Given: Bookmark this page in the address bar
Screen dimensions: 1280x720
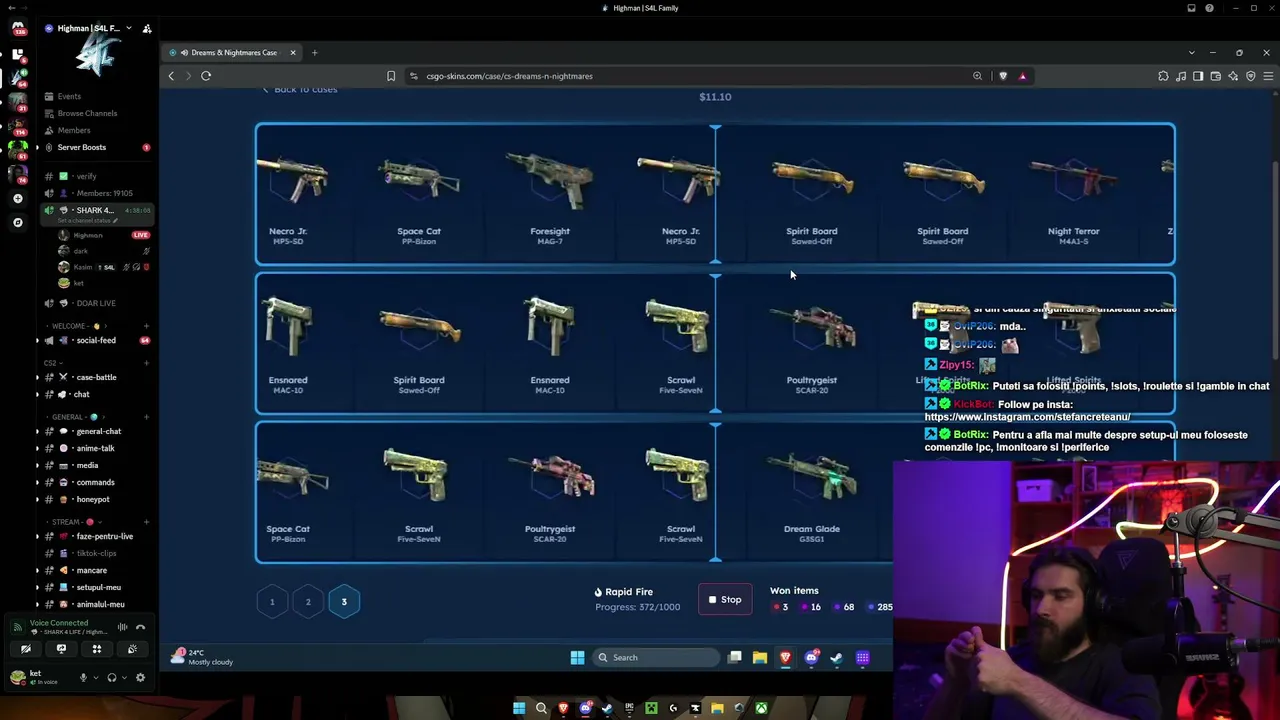Looking at the screenshot, I should tap(391, 76).
